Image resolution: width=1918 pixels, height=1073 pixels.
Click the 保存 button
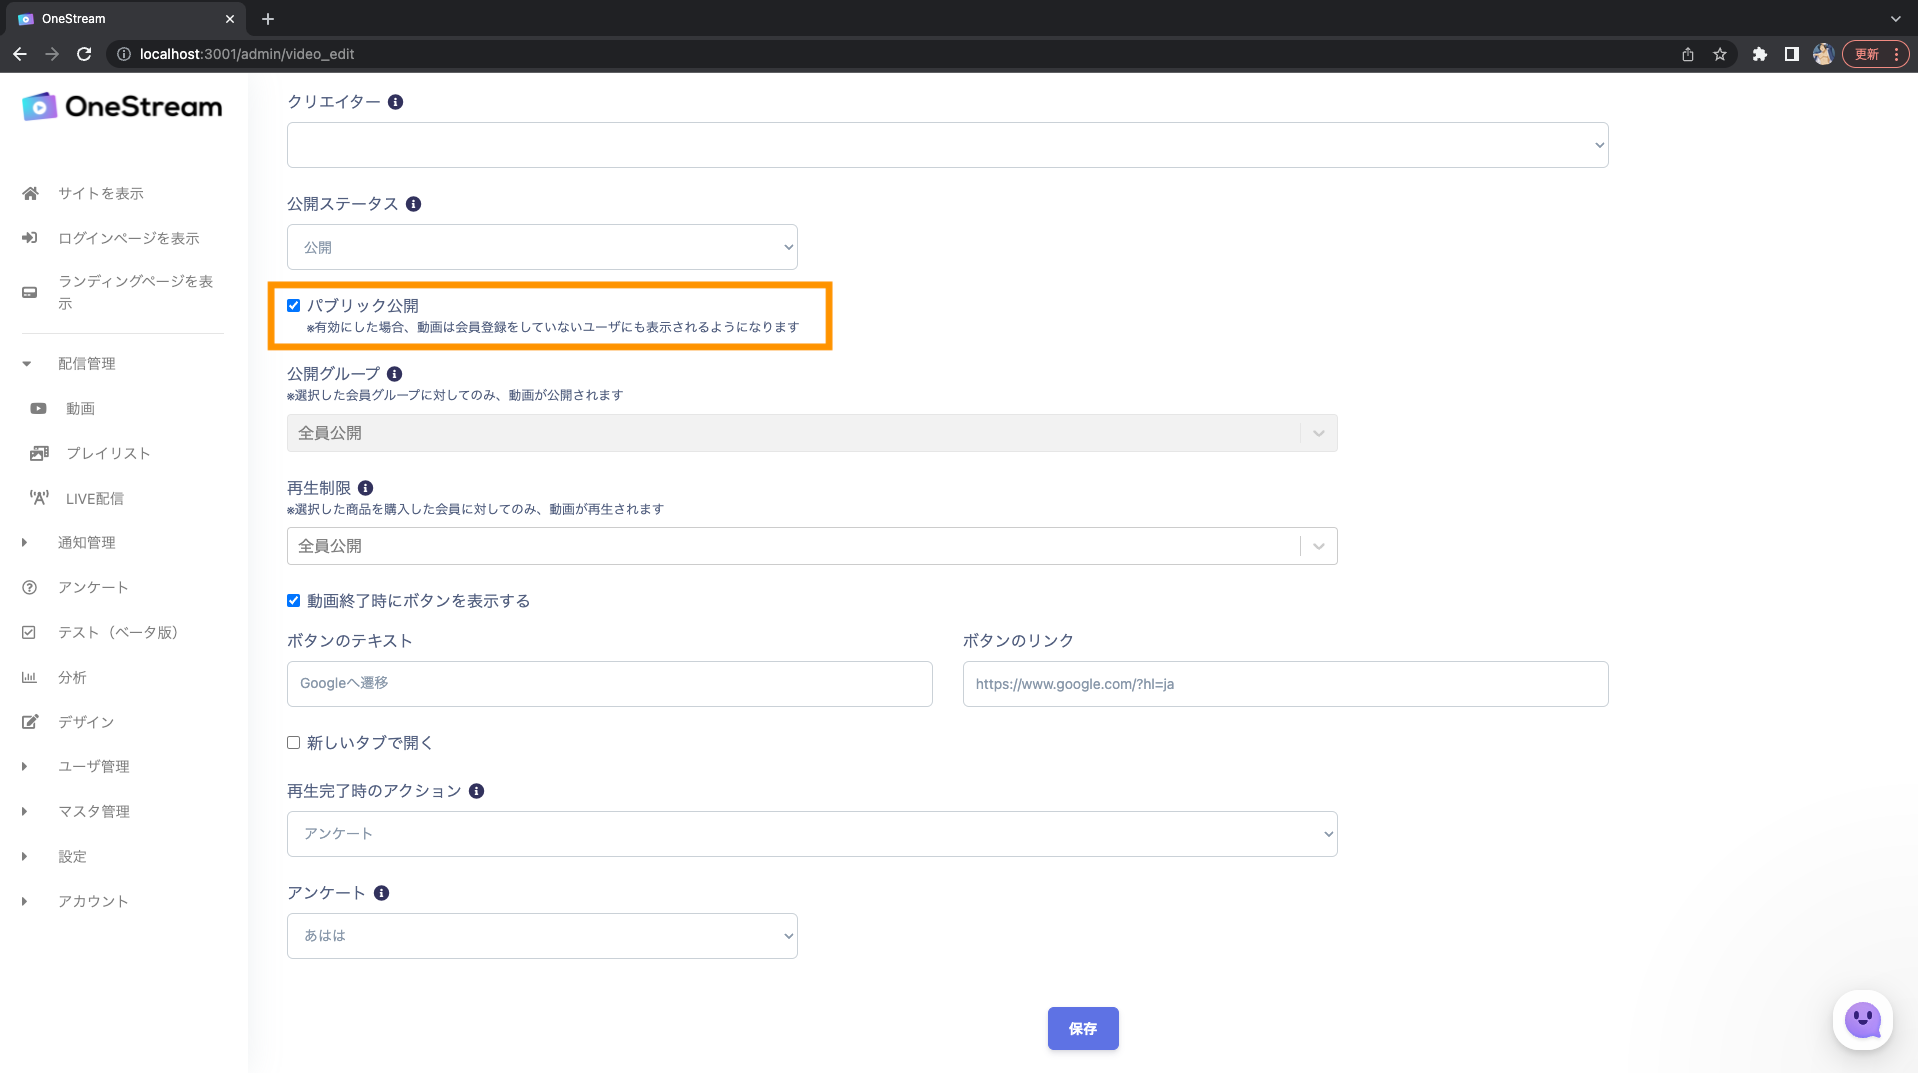(x=1083, y=1028)
